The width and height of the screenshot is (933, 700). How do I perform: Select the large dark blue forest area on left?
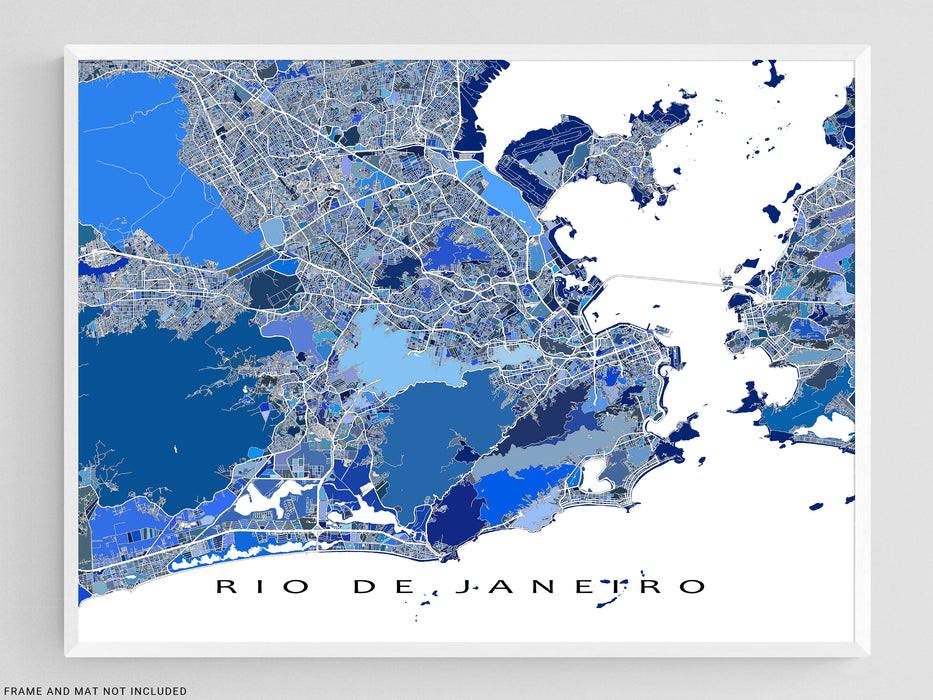(x=150, y=400)
